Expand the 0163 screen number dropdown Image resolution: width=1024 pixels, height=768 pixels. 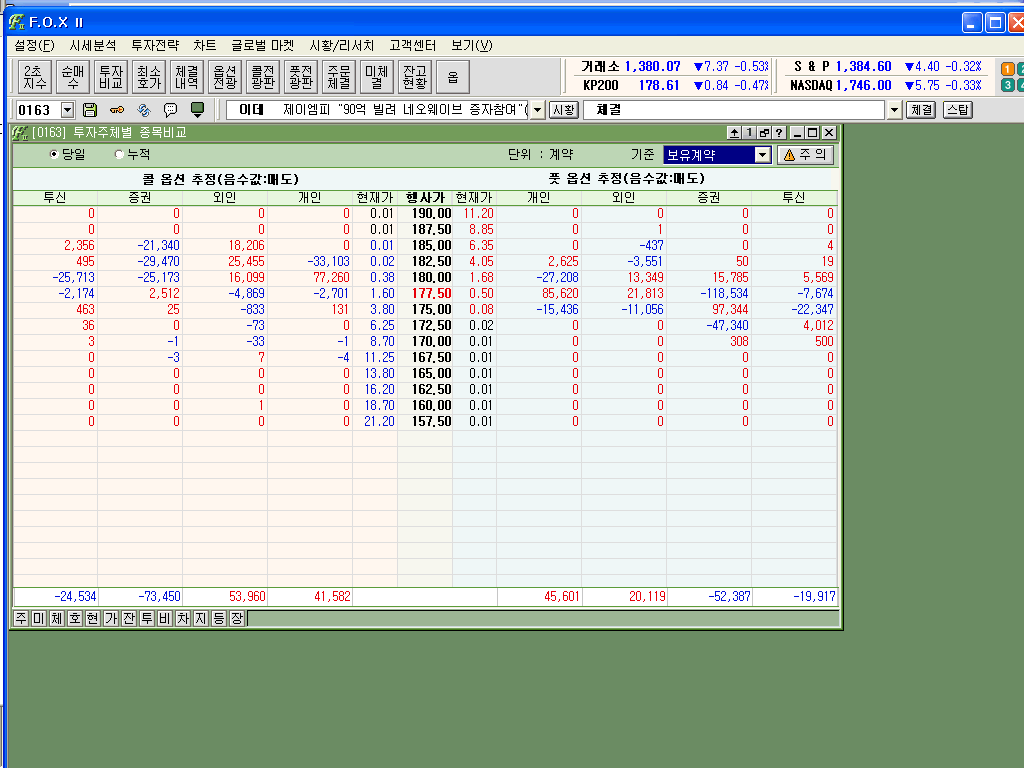point(67,110)
